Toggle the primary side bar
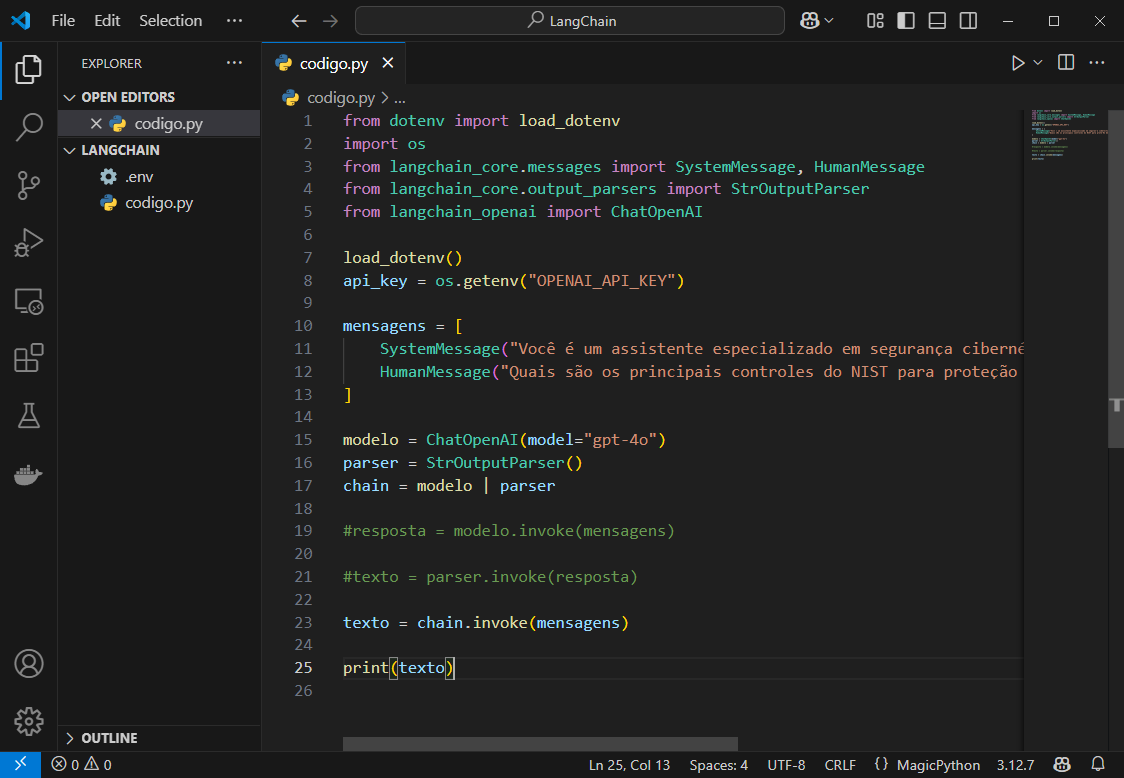Screen dimensions: 1124x778 click(x=906, y=21)
